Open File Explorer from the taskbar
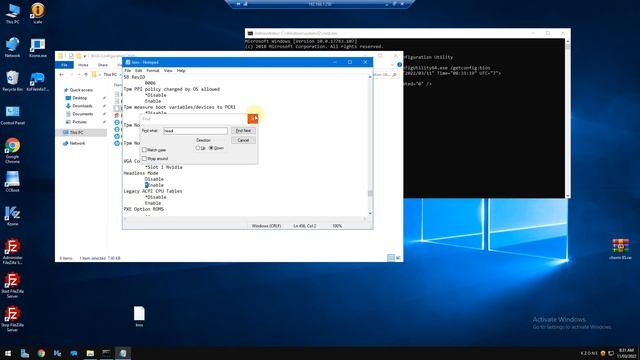This screenshot has height=360, width=640. (x=90, y=353)
